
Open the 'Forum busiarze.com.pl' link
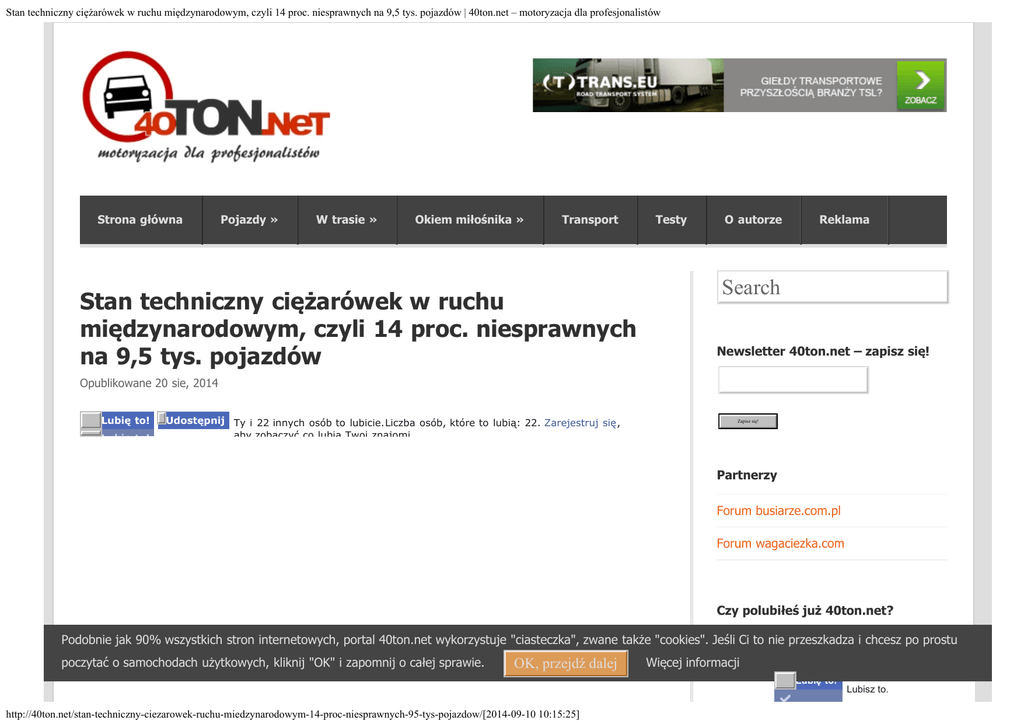coord(778,511)
